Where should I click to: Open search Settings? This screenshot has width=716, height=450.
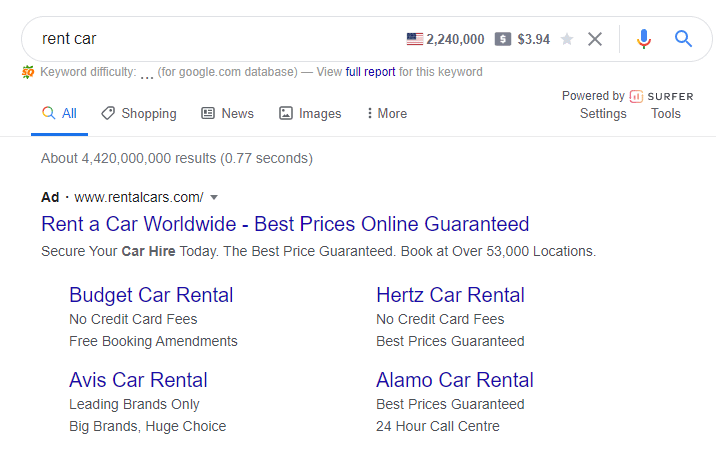pos(603,113)
